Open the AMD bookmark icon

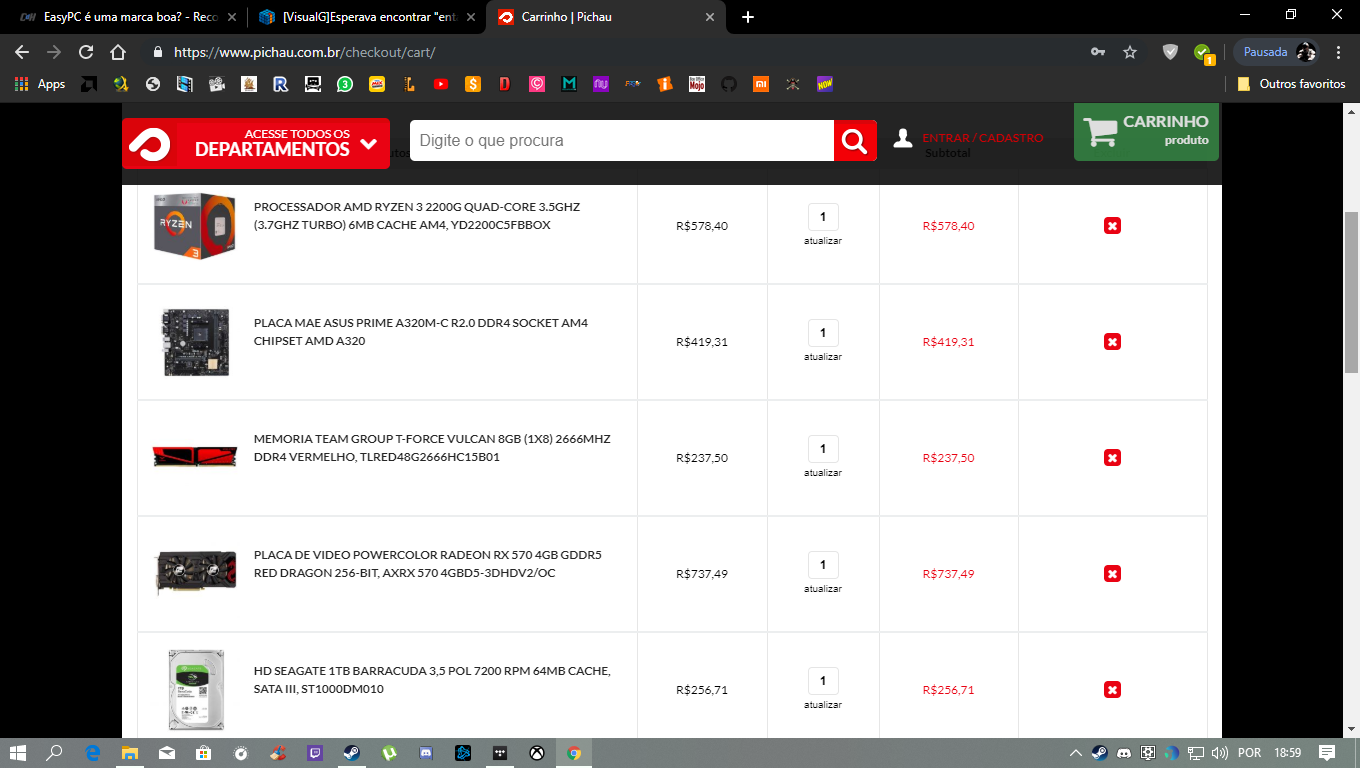pos(89,84)
